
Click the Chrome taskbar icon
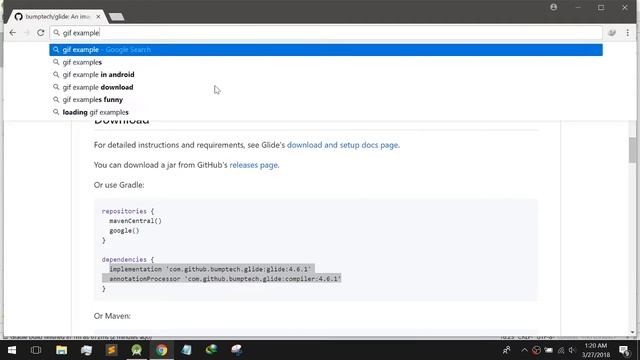162,350
